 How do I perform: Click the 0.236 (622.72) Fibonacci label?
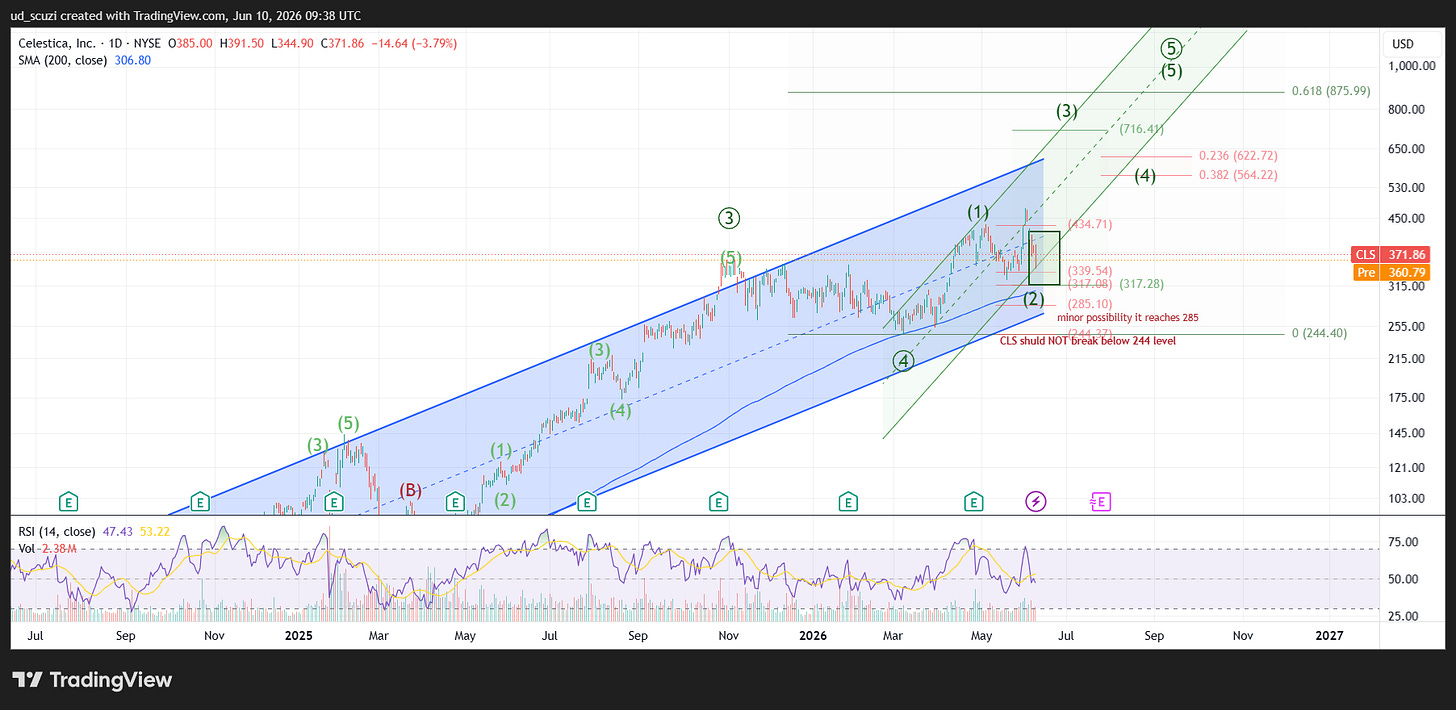(x=1238, y=156)
